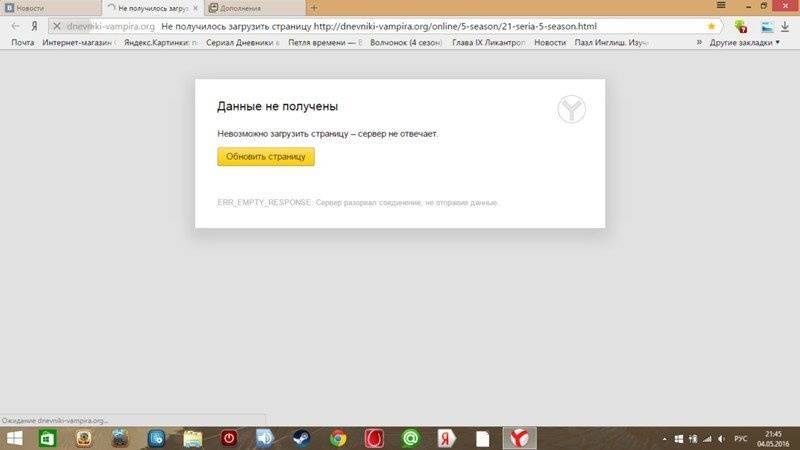The width and height of the screenshot is (800, 450).
Task: Open the Глава IX Ликантроп bookmark
Action: pos(488,43)
